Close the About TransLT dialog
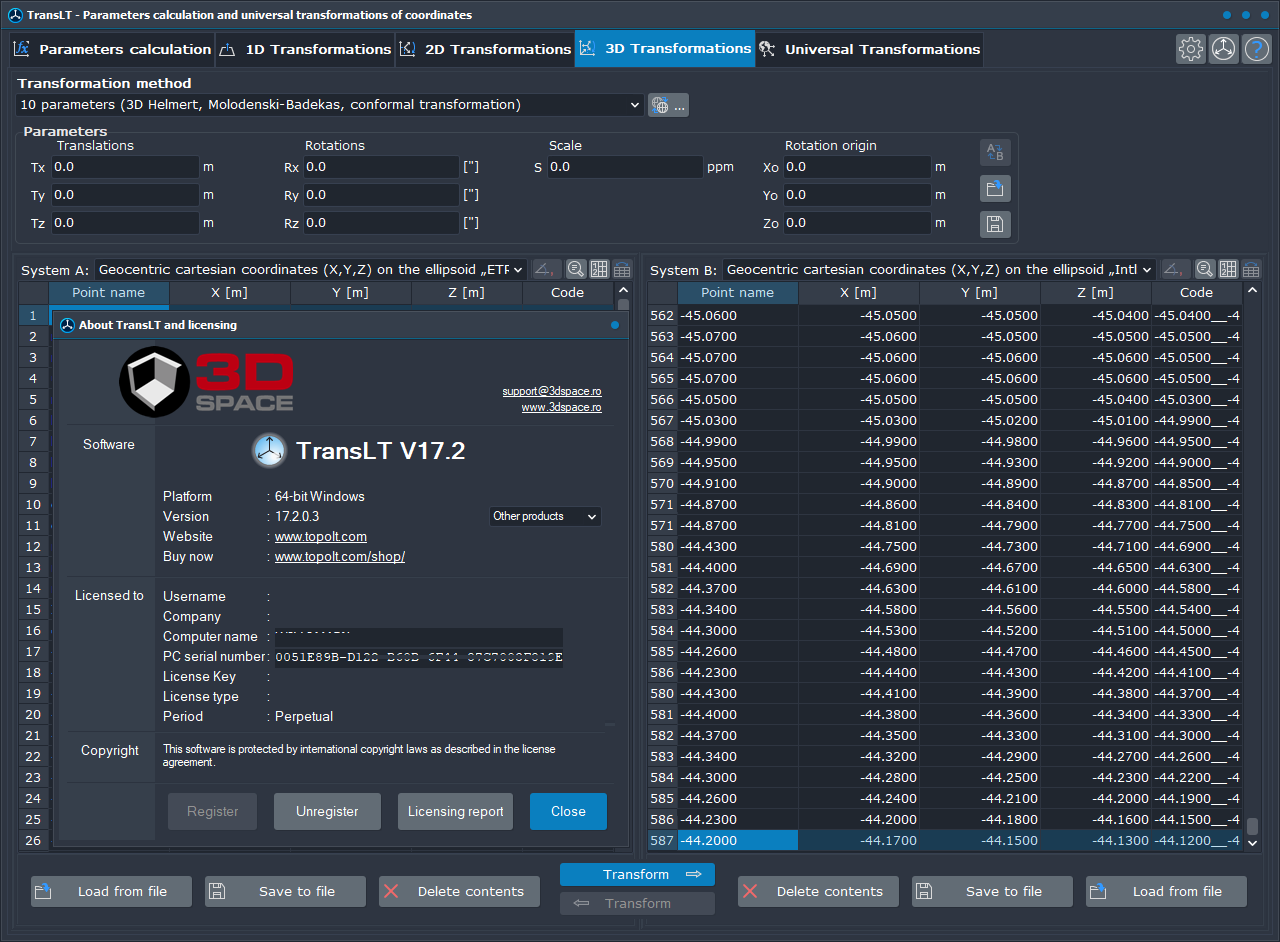Image resolution: width=1280 pixels, height=942 pixels. pyautogui.click(x=568, y=811)
